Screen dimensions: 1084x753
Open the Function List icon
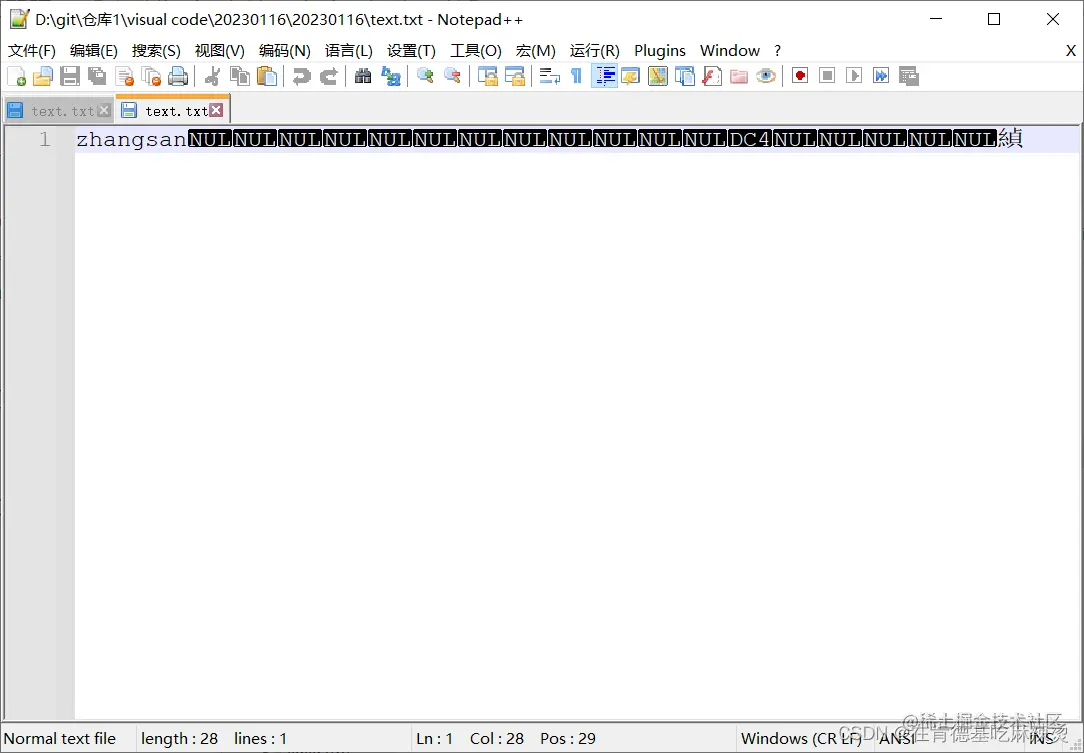coord(711,76)
